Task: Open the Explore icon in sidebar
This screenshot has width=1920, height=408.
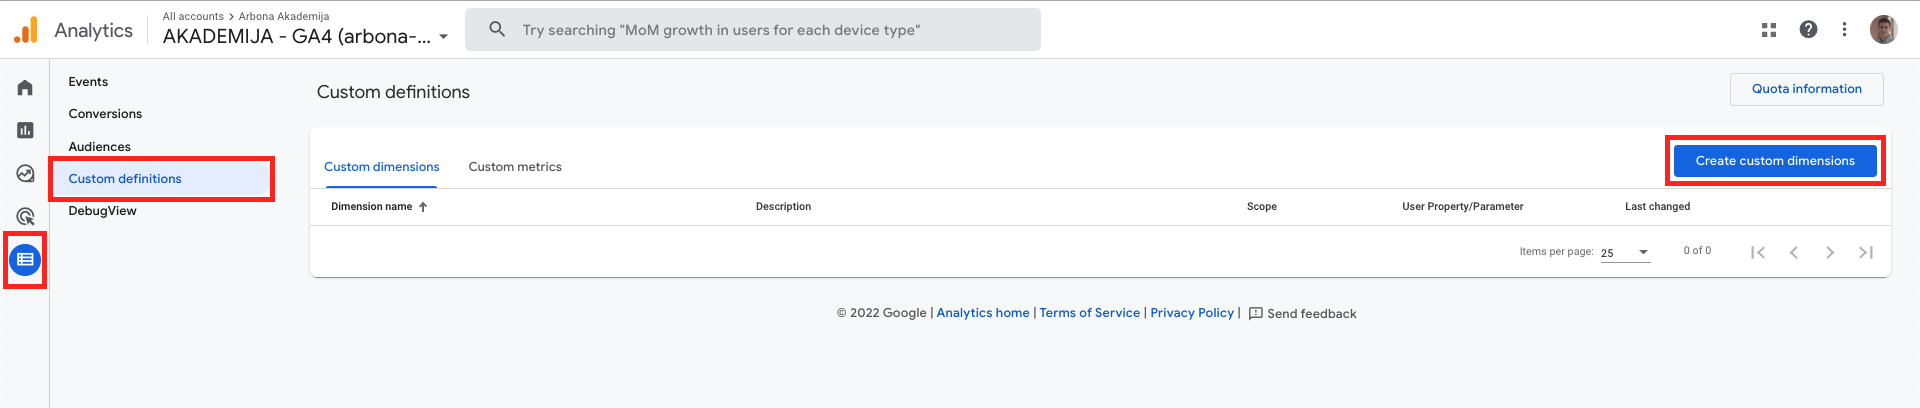Action: click(25, 174)
